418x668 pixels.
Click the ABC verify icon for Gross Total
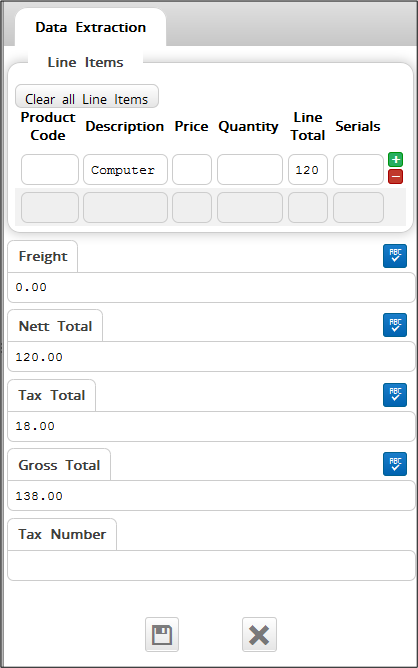(395, 464)
